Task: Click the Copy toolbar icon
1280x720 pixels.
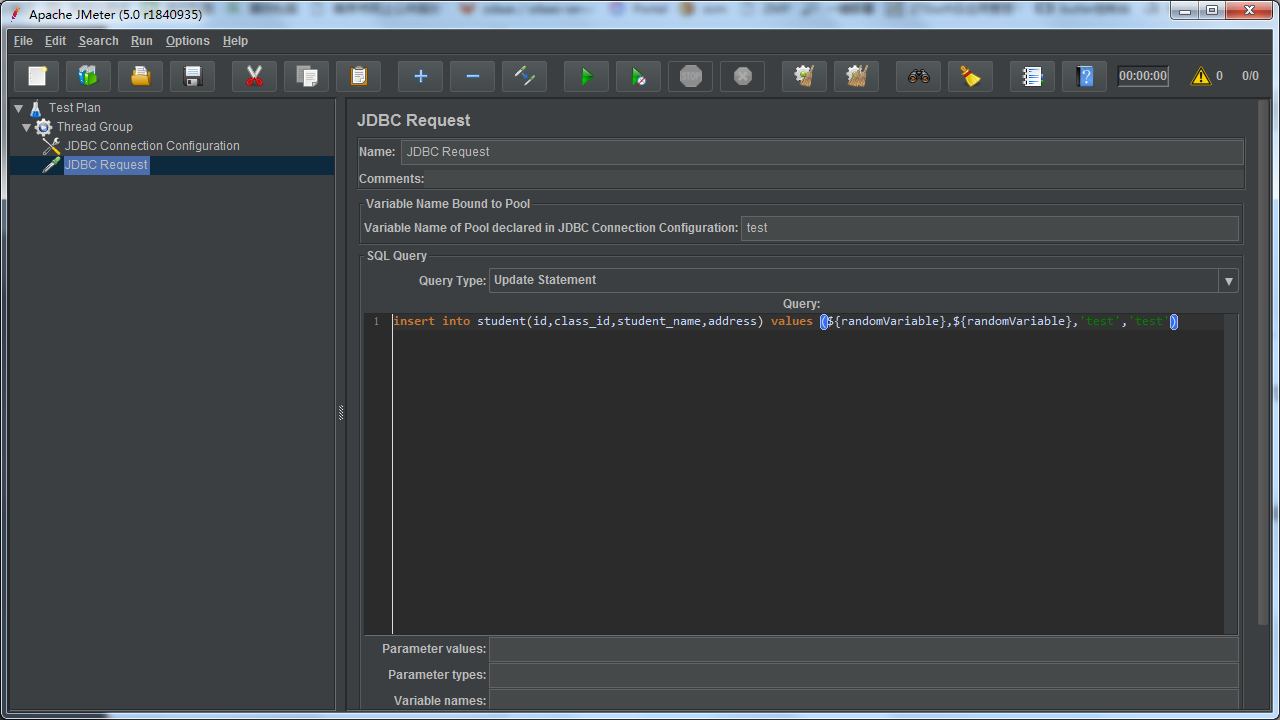Action: point(307,76)
